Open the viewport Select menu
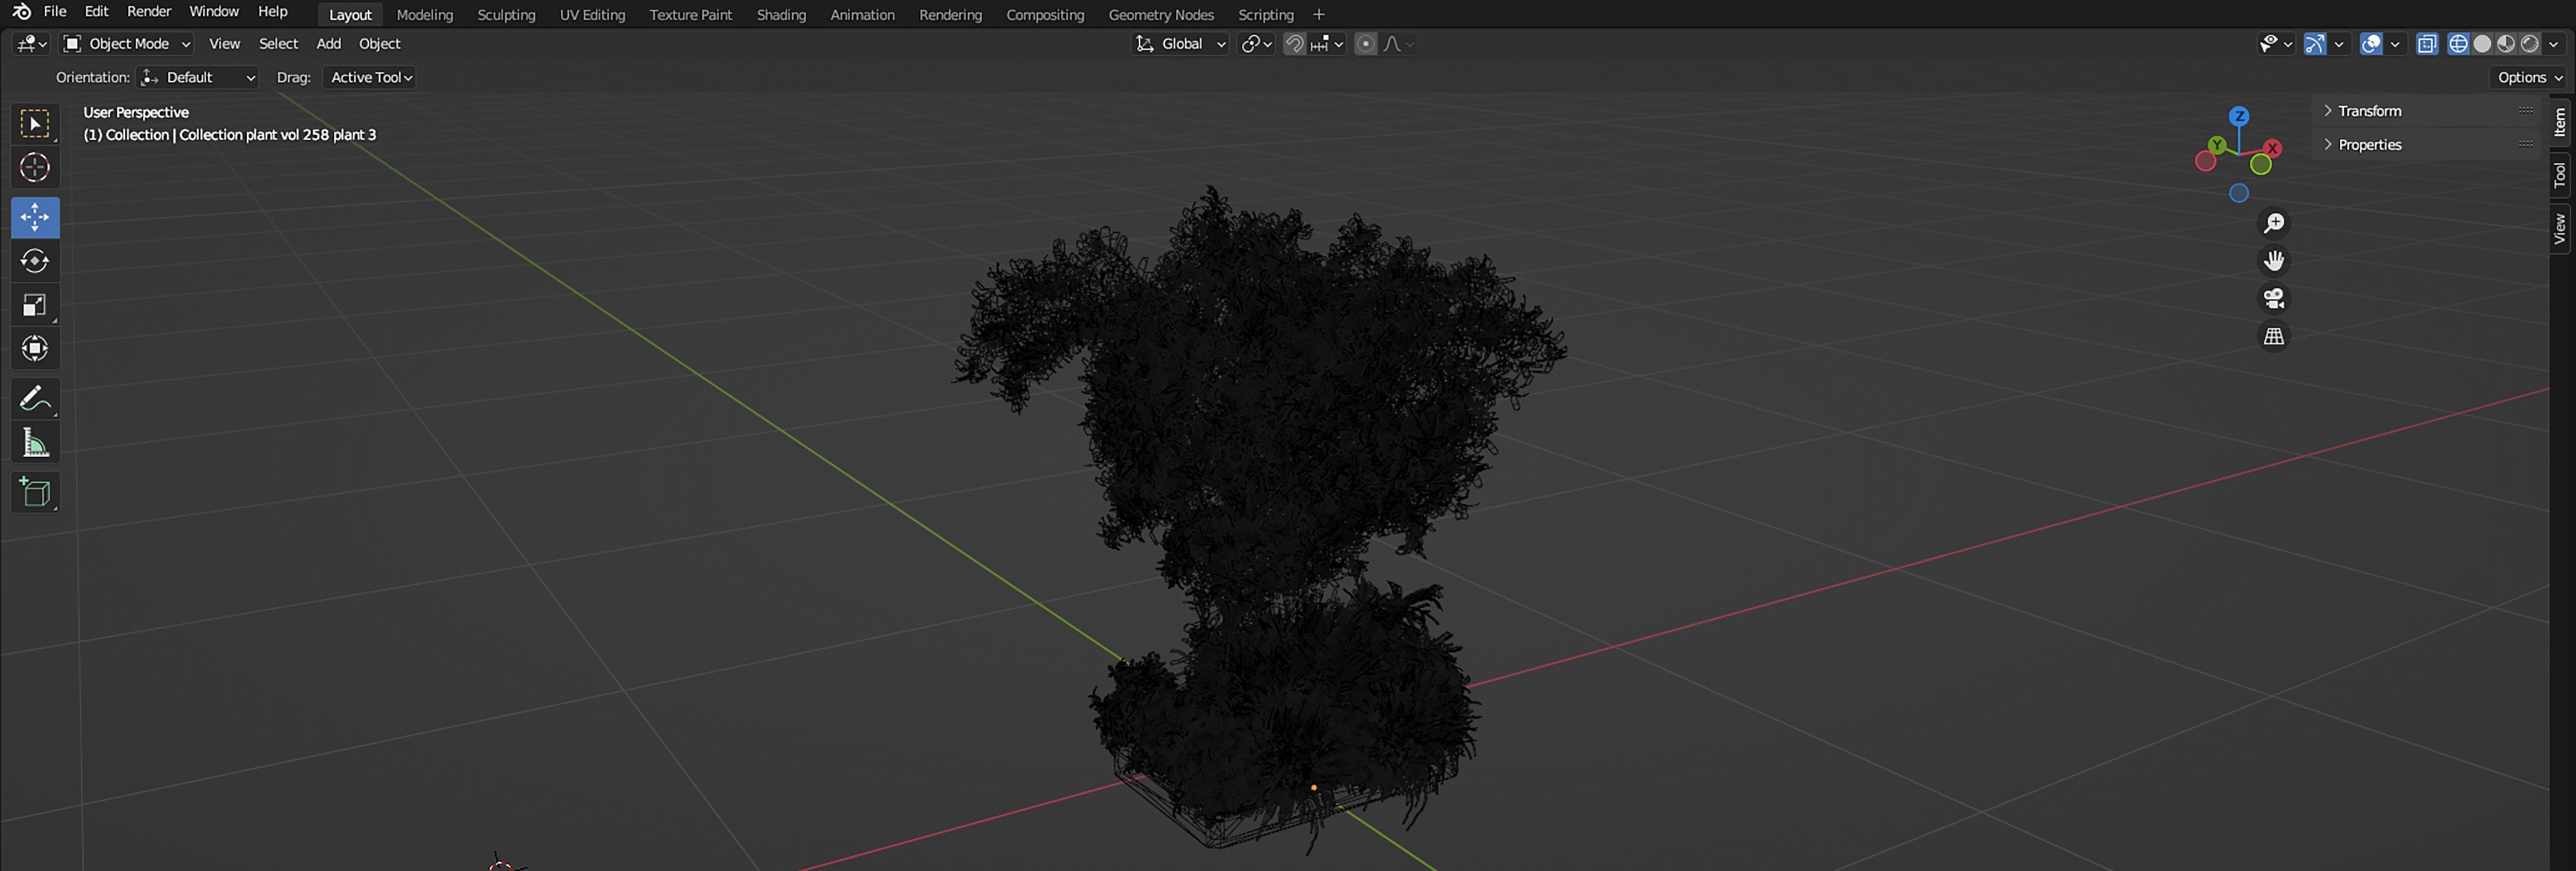 click(x=278, y=44)
